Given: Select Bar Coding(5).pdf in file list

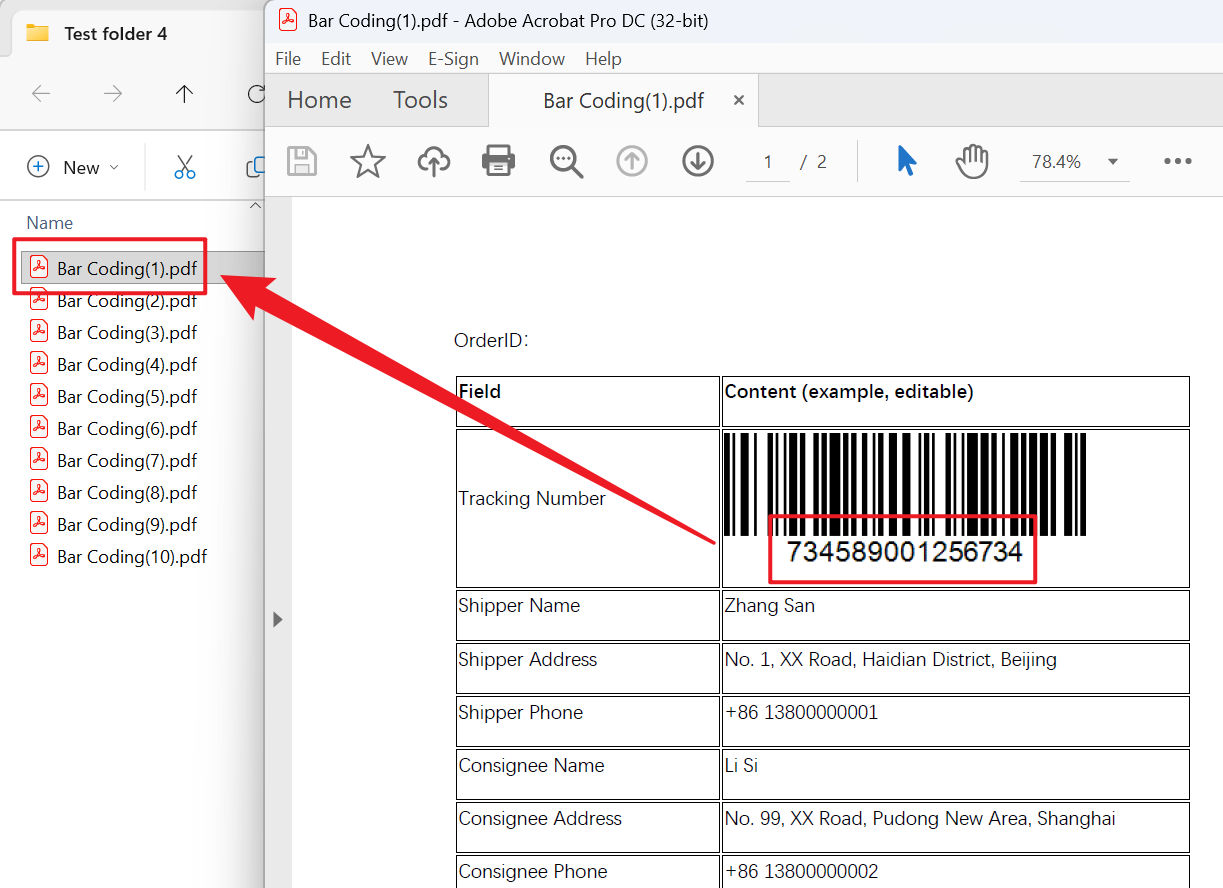Looking at the screenshot, I should [x=127, y=397].
